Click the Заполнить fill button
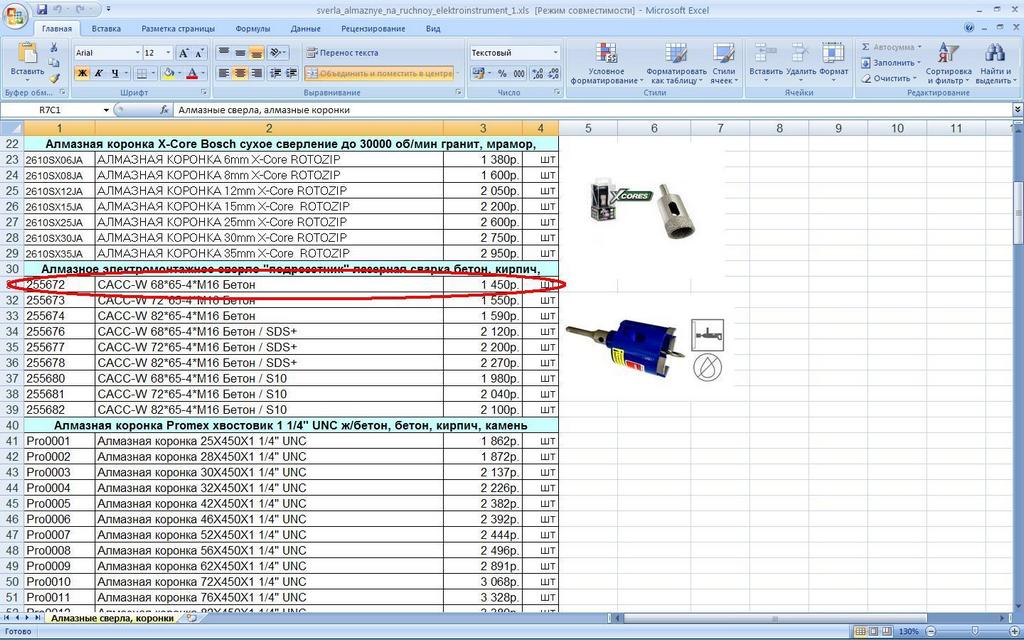Image resolution: width=1024 pixels, height=640 pixels. pyautogui.click(x=889, y=63)
